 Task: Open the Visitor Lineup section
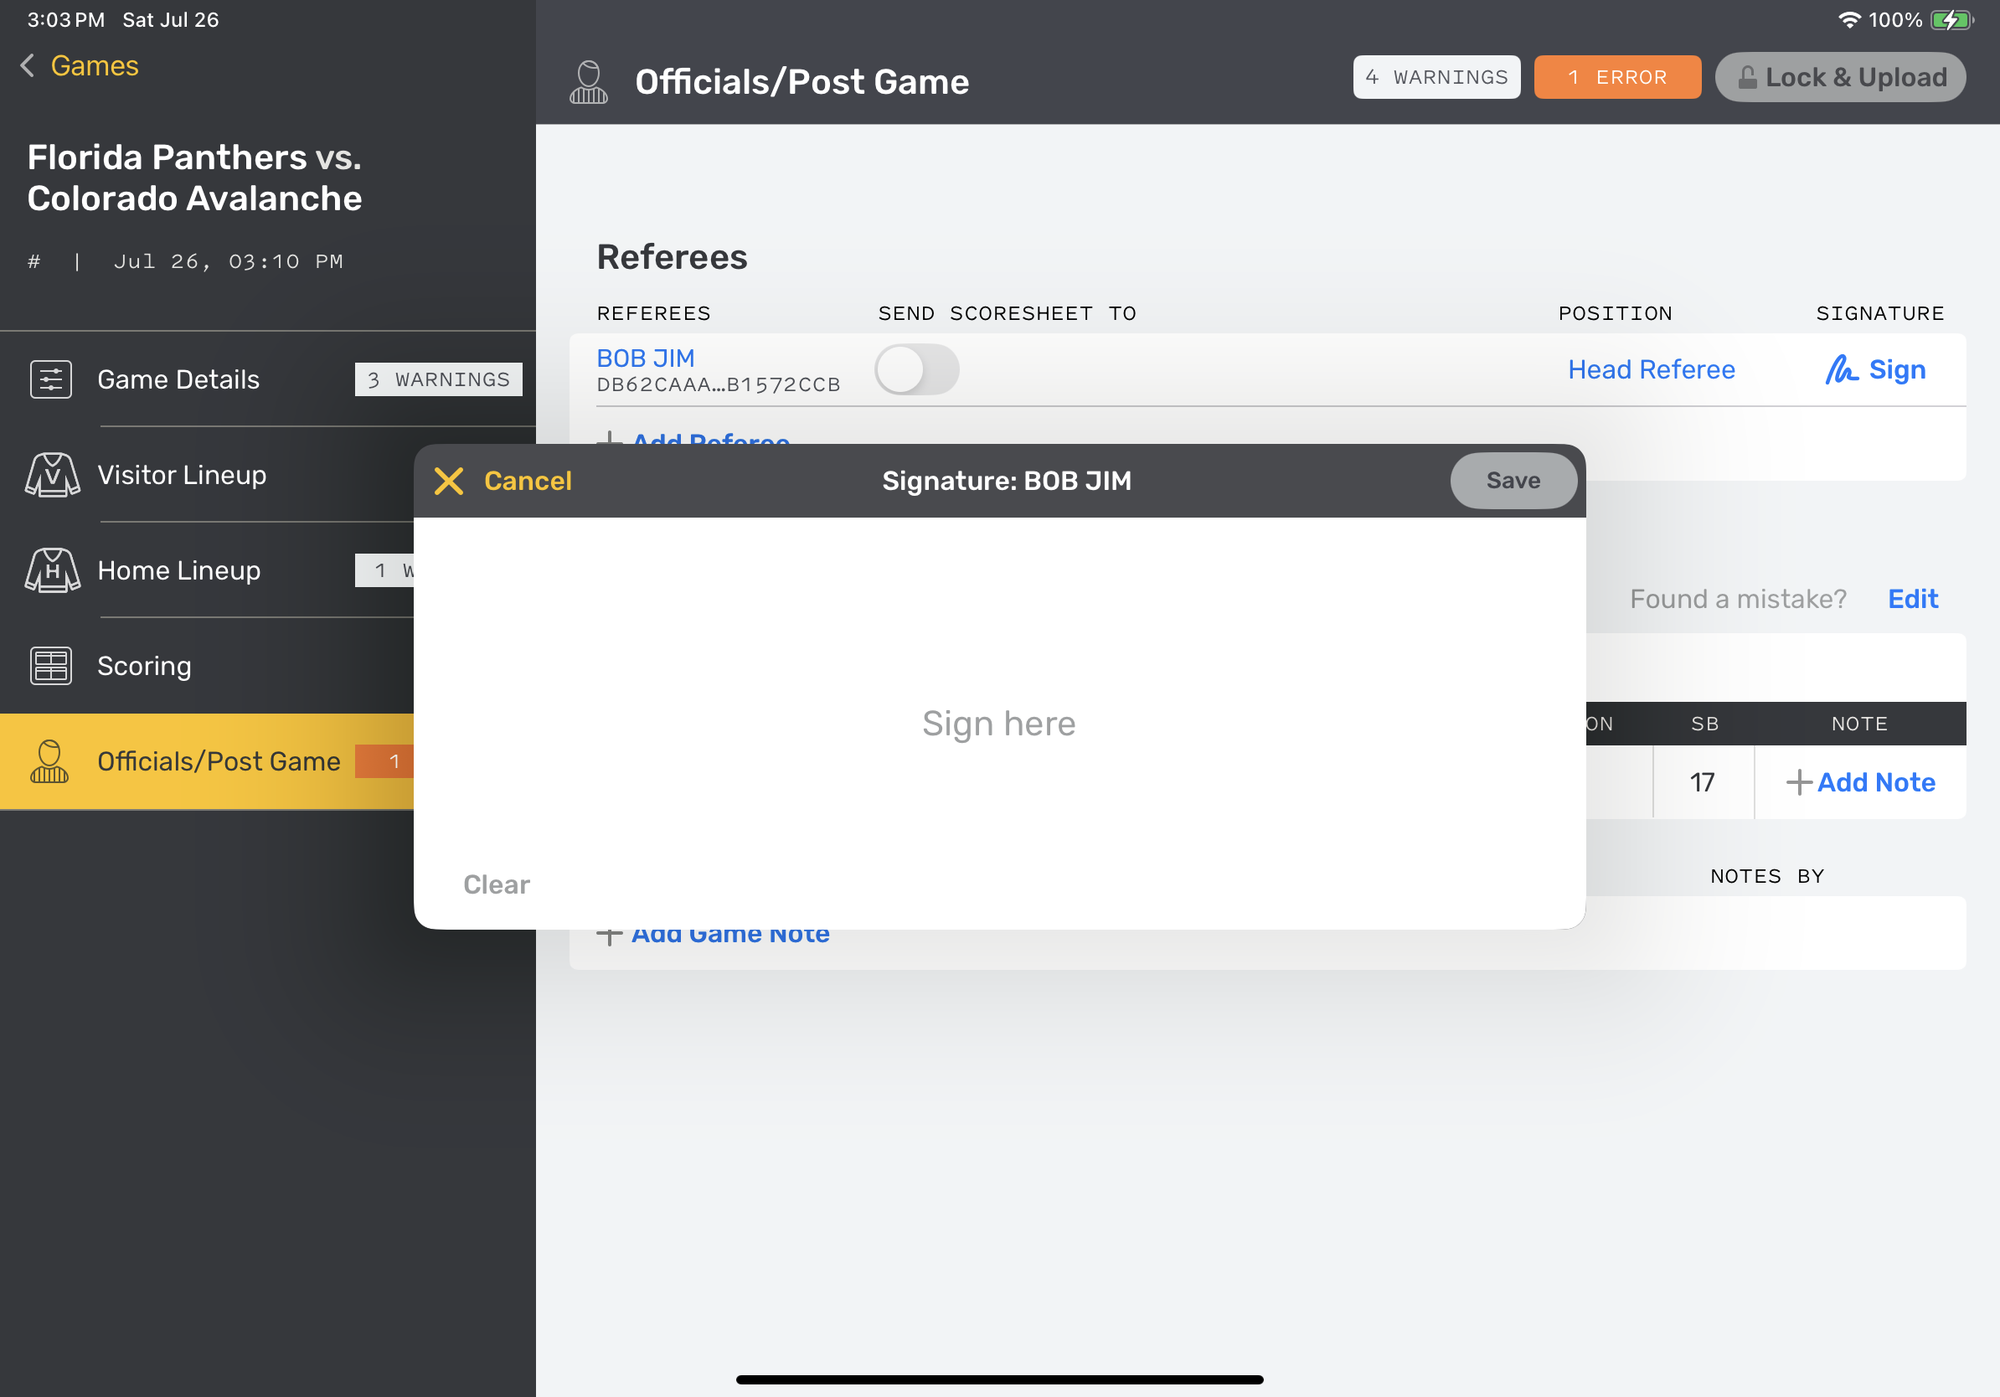182,475
